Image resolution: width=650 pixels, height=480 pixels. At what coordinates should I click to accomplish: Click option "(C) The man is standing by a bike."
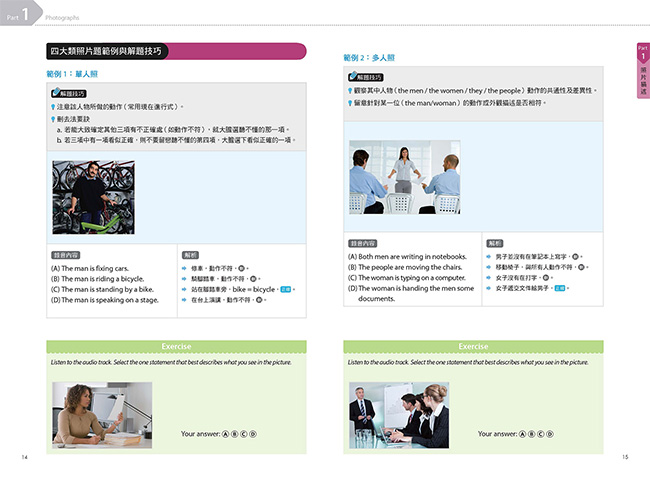pos(102,289)
